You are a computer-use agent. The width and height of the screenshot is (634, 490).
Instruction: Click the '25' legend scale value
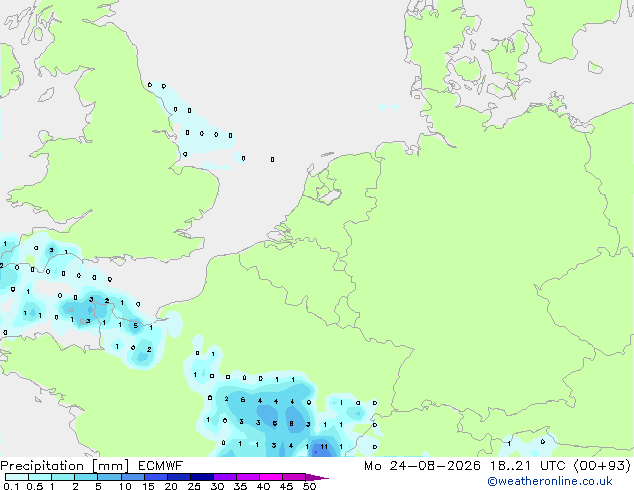point(194,486)
